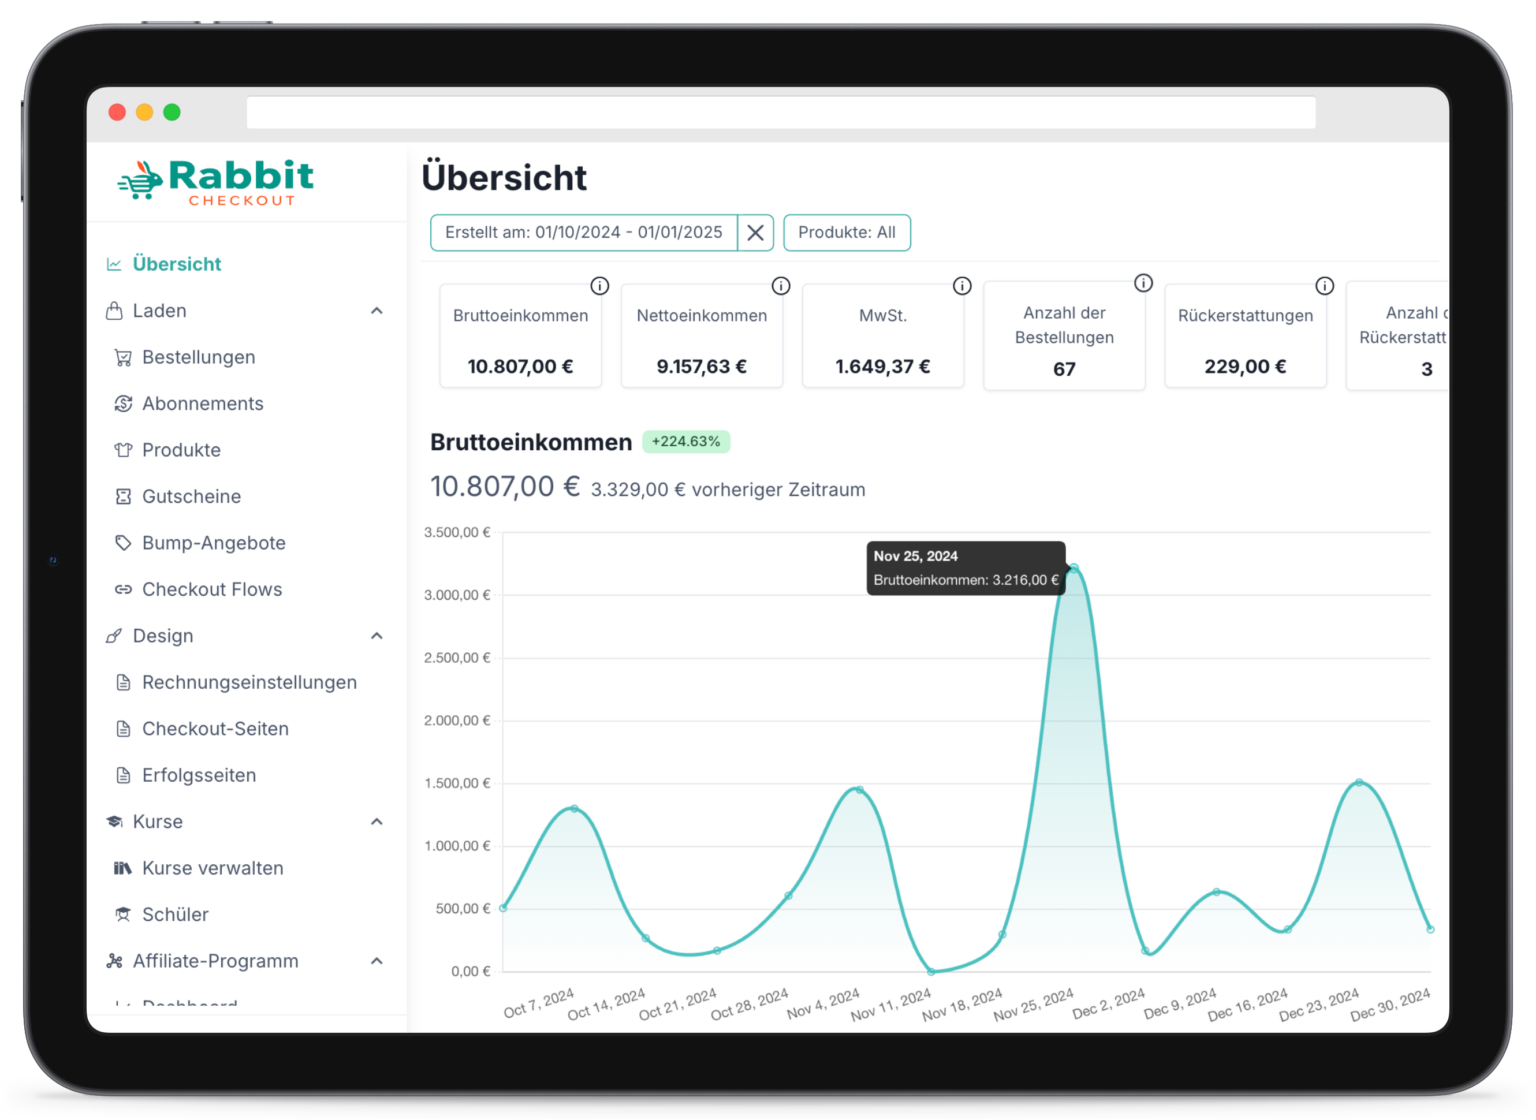Click the info icon on Rückerstattungen card

click(1324, 286)
